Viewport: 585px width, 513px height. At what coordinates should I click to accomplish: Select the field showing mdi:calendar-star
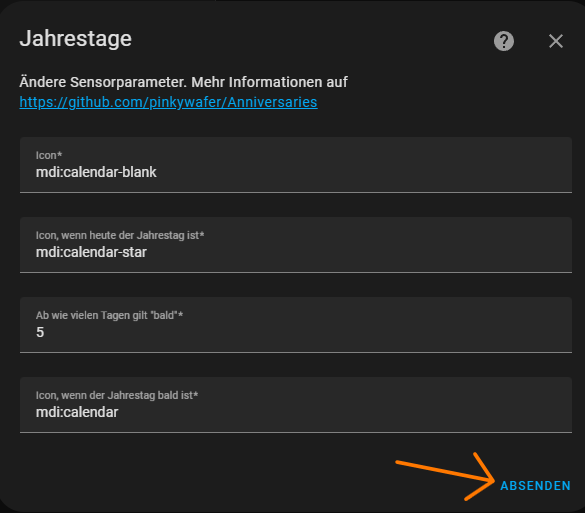click(296, 245)
